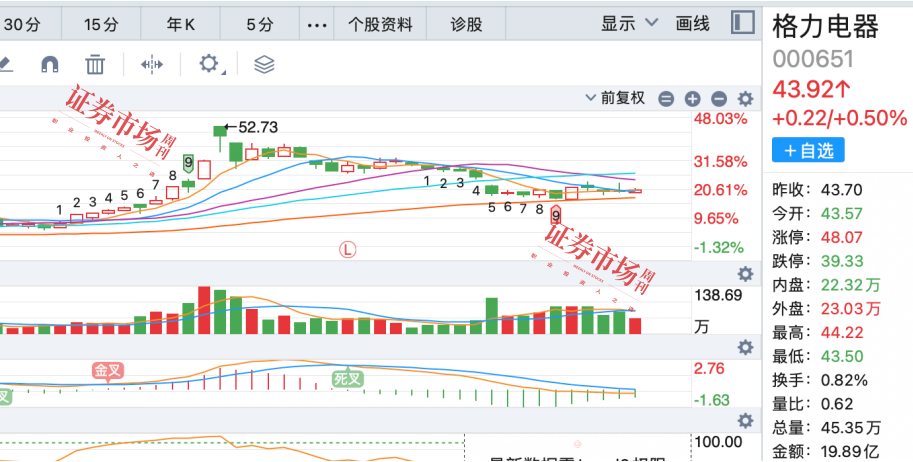Screen dimensions: 913x462
Task: Click the first minus circle beside 前复权
Action: (666, 99)
